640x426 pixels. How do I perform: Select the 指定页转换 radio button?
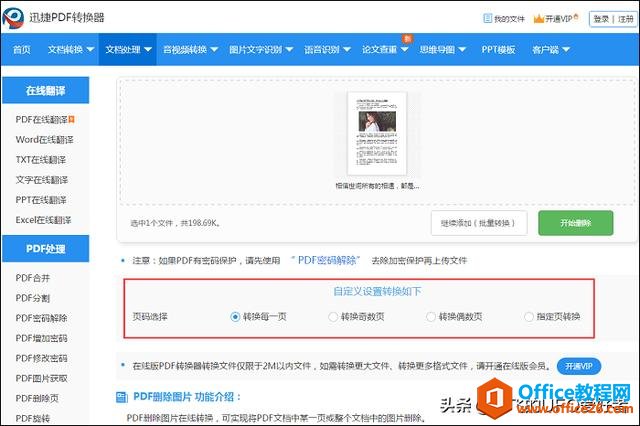(x=529, y=317)
